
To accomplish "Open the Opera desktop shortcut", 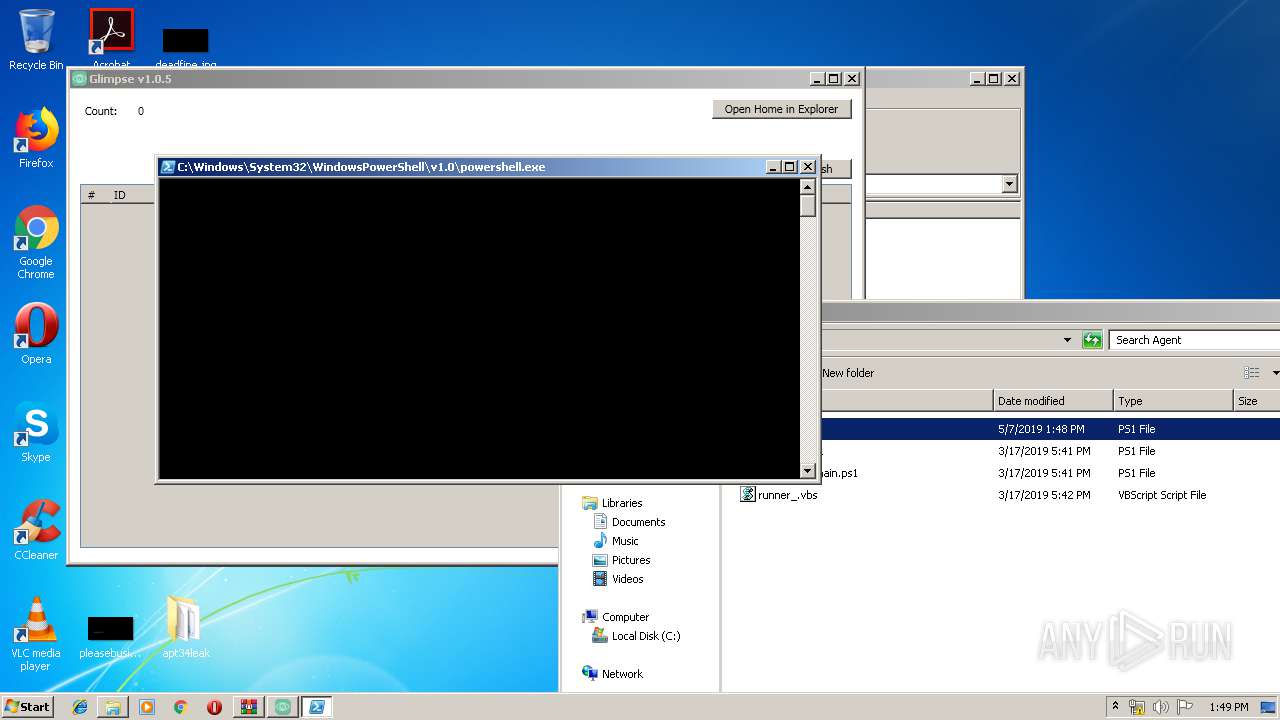I will pyautogui.click(x=36, y=334).
